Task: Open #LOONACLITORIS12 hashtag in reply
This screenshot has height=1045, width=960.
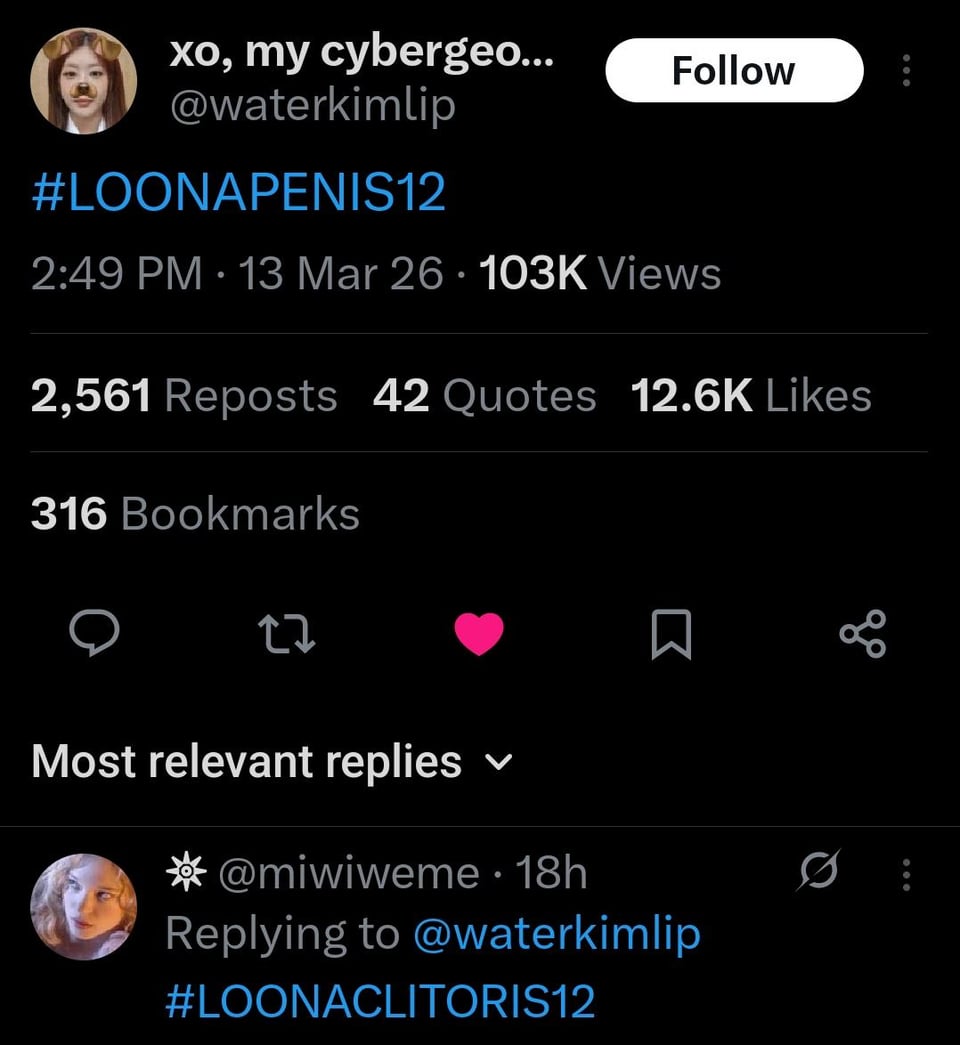Action: 380,1001
